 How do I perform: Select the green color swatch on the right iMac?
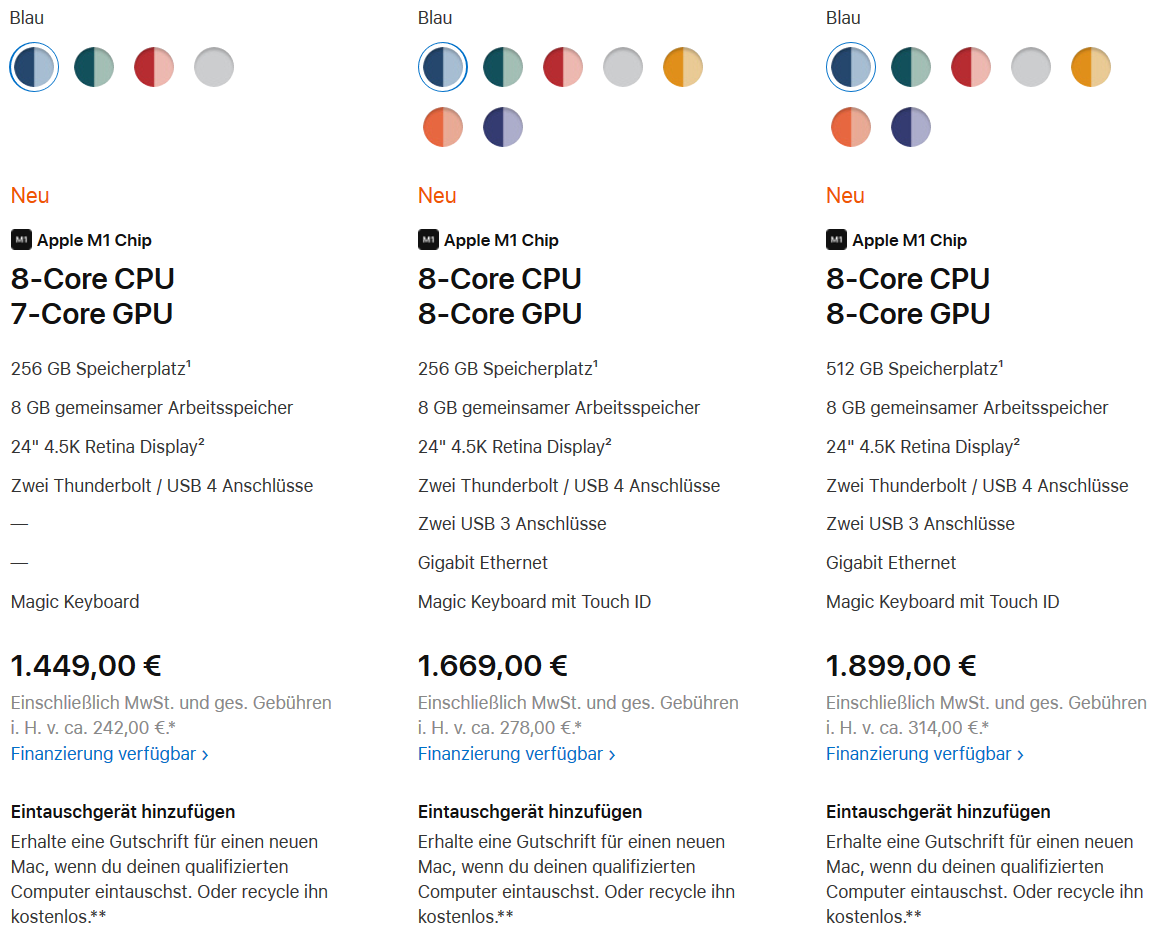coord(911,67)
